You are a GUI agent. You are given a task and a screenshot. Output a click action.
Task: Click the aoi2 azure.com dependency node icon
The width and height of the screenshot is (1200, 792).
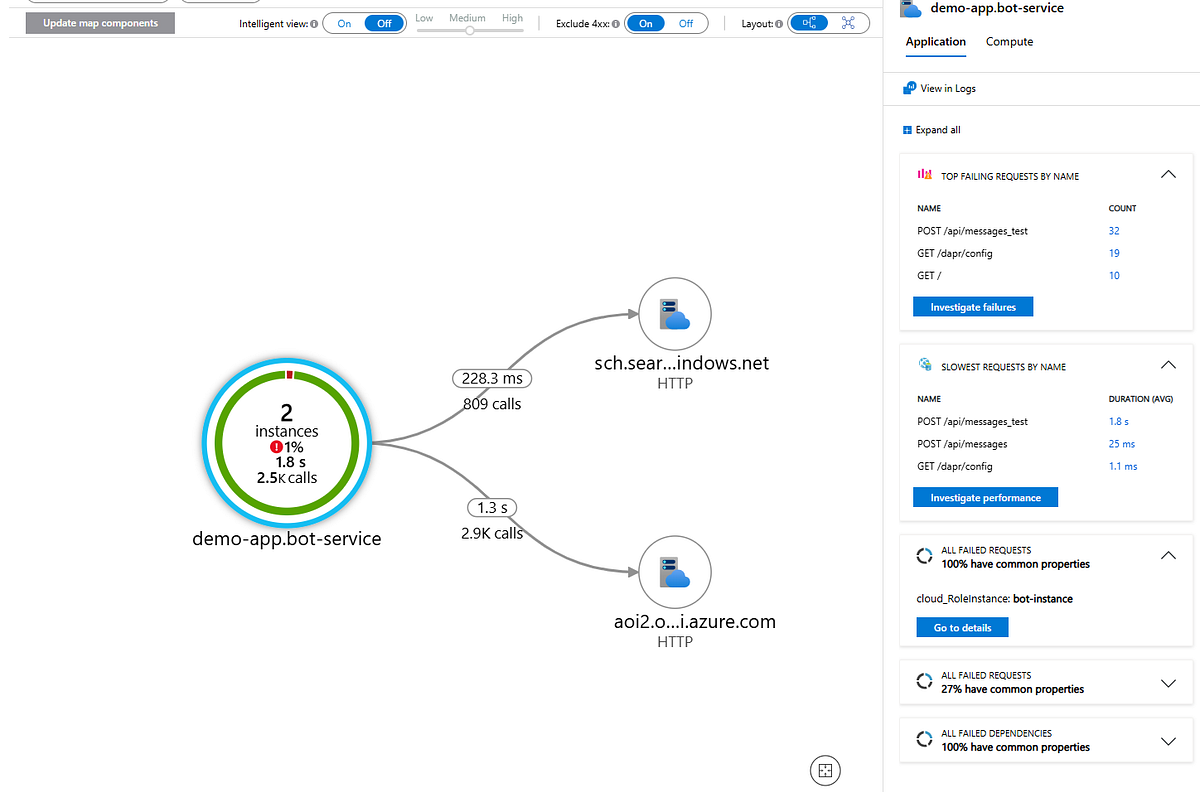pos(674,574)
